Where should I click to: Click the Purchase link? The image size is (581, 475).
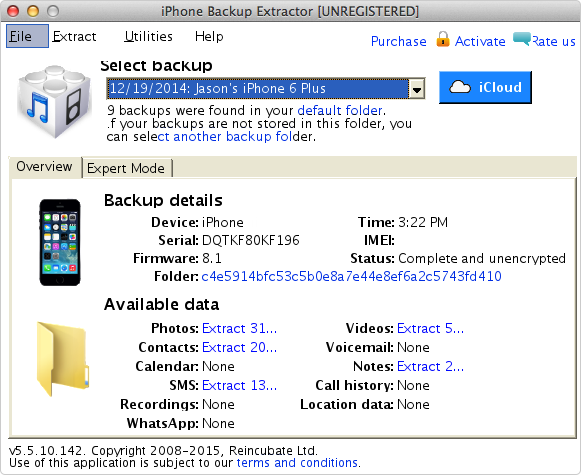399,41
